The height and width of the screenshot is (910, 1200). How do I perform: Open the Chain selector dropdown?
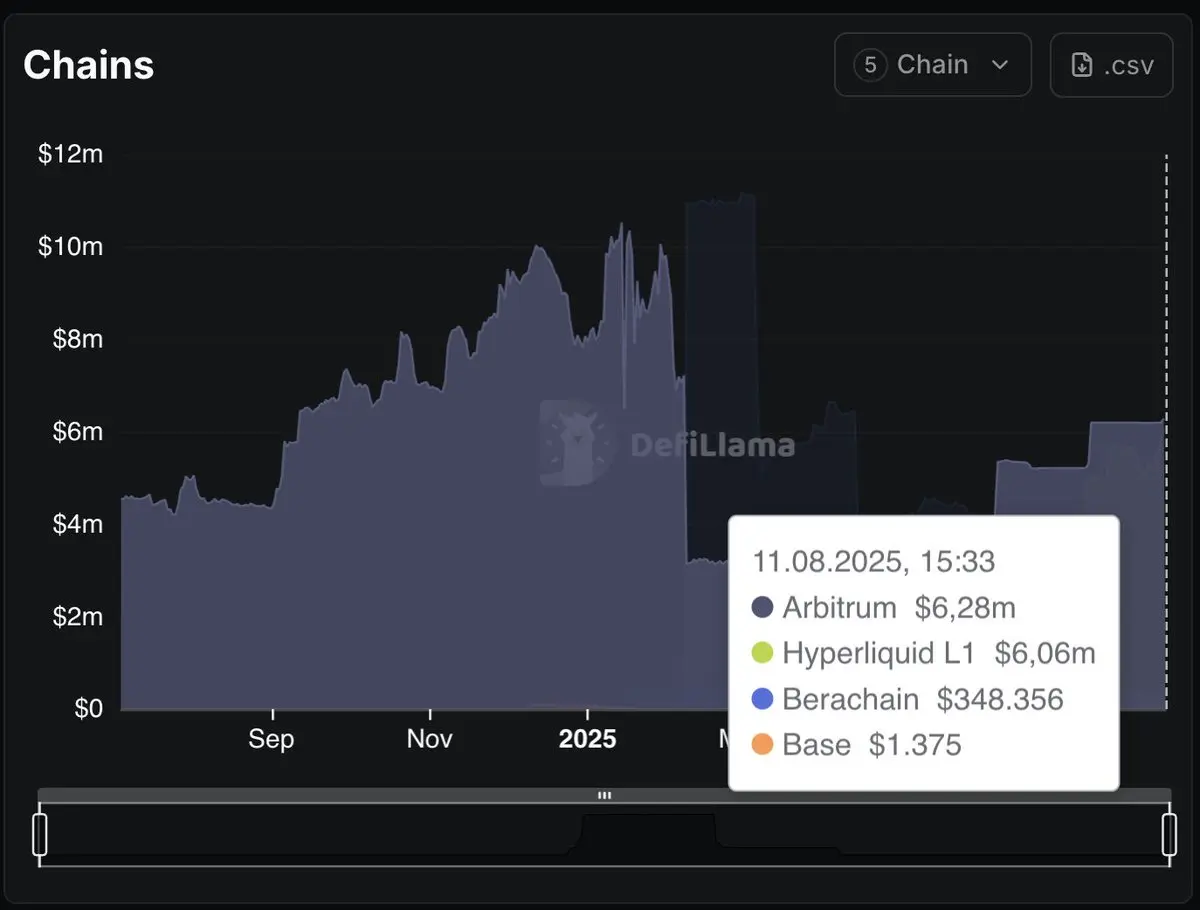[932, 65]
